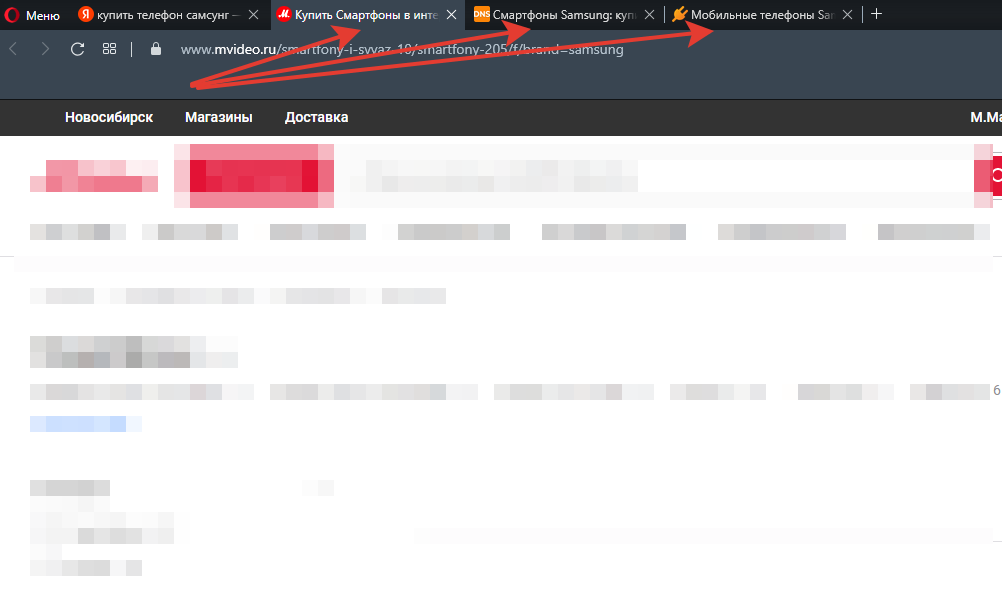Close the DNS Samsung tab

(649, 15)
